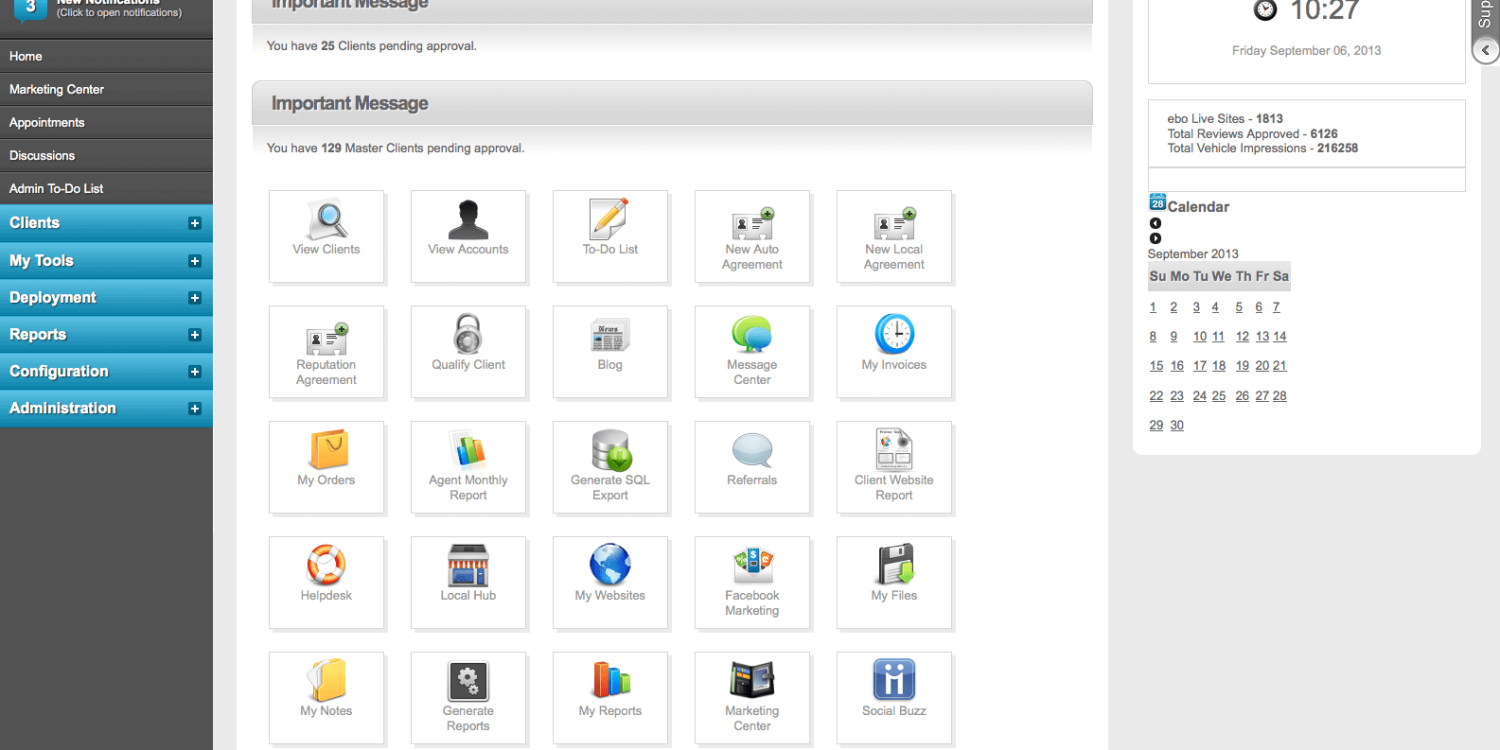Image resolution: width=1500 pixels, height=750 pixels.
Task: Expand the Configuration sidebar section
Action: [x=106, y=371]
